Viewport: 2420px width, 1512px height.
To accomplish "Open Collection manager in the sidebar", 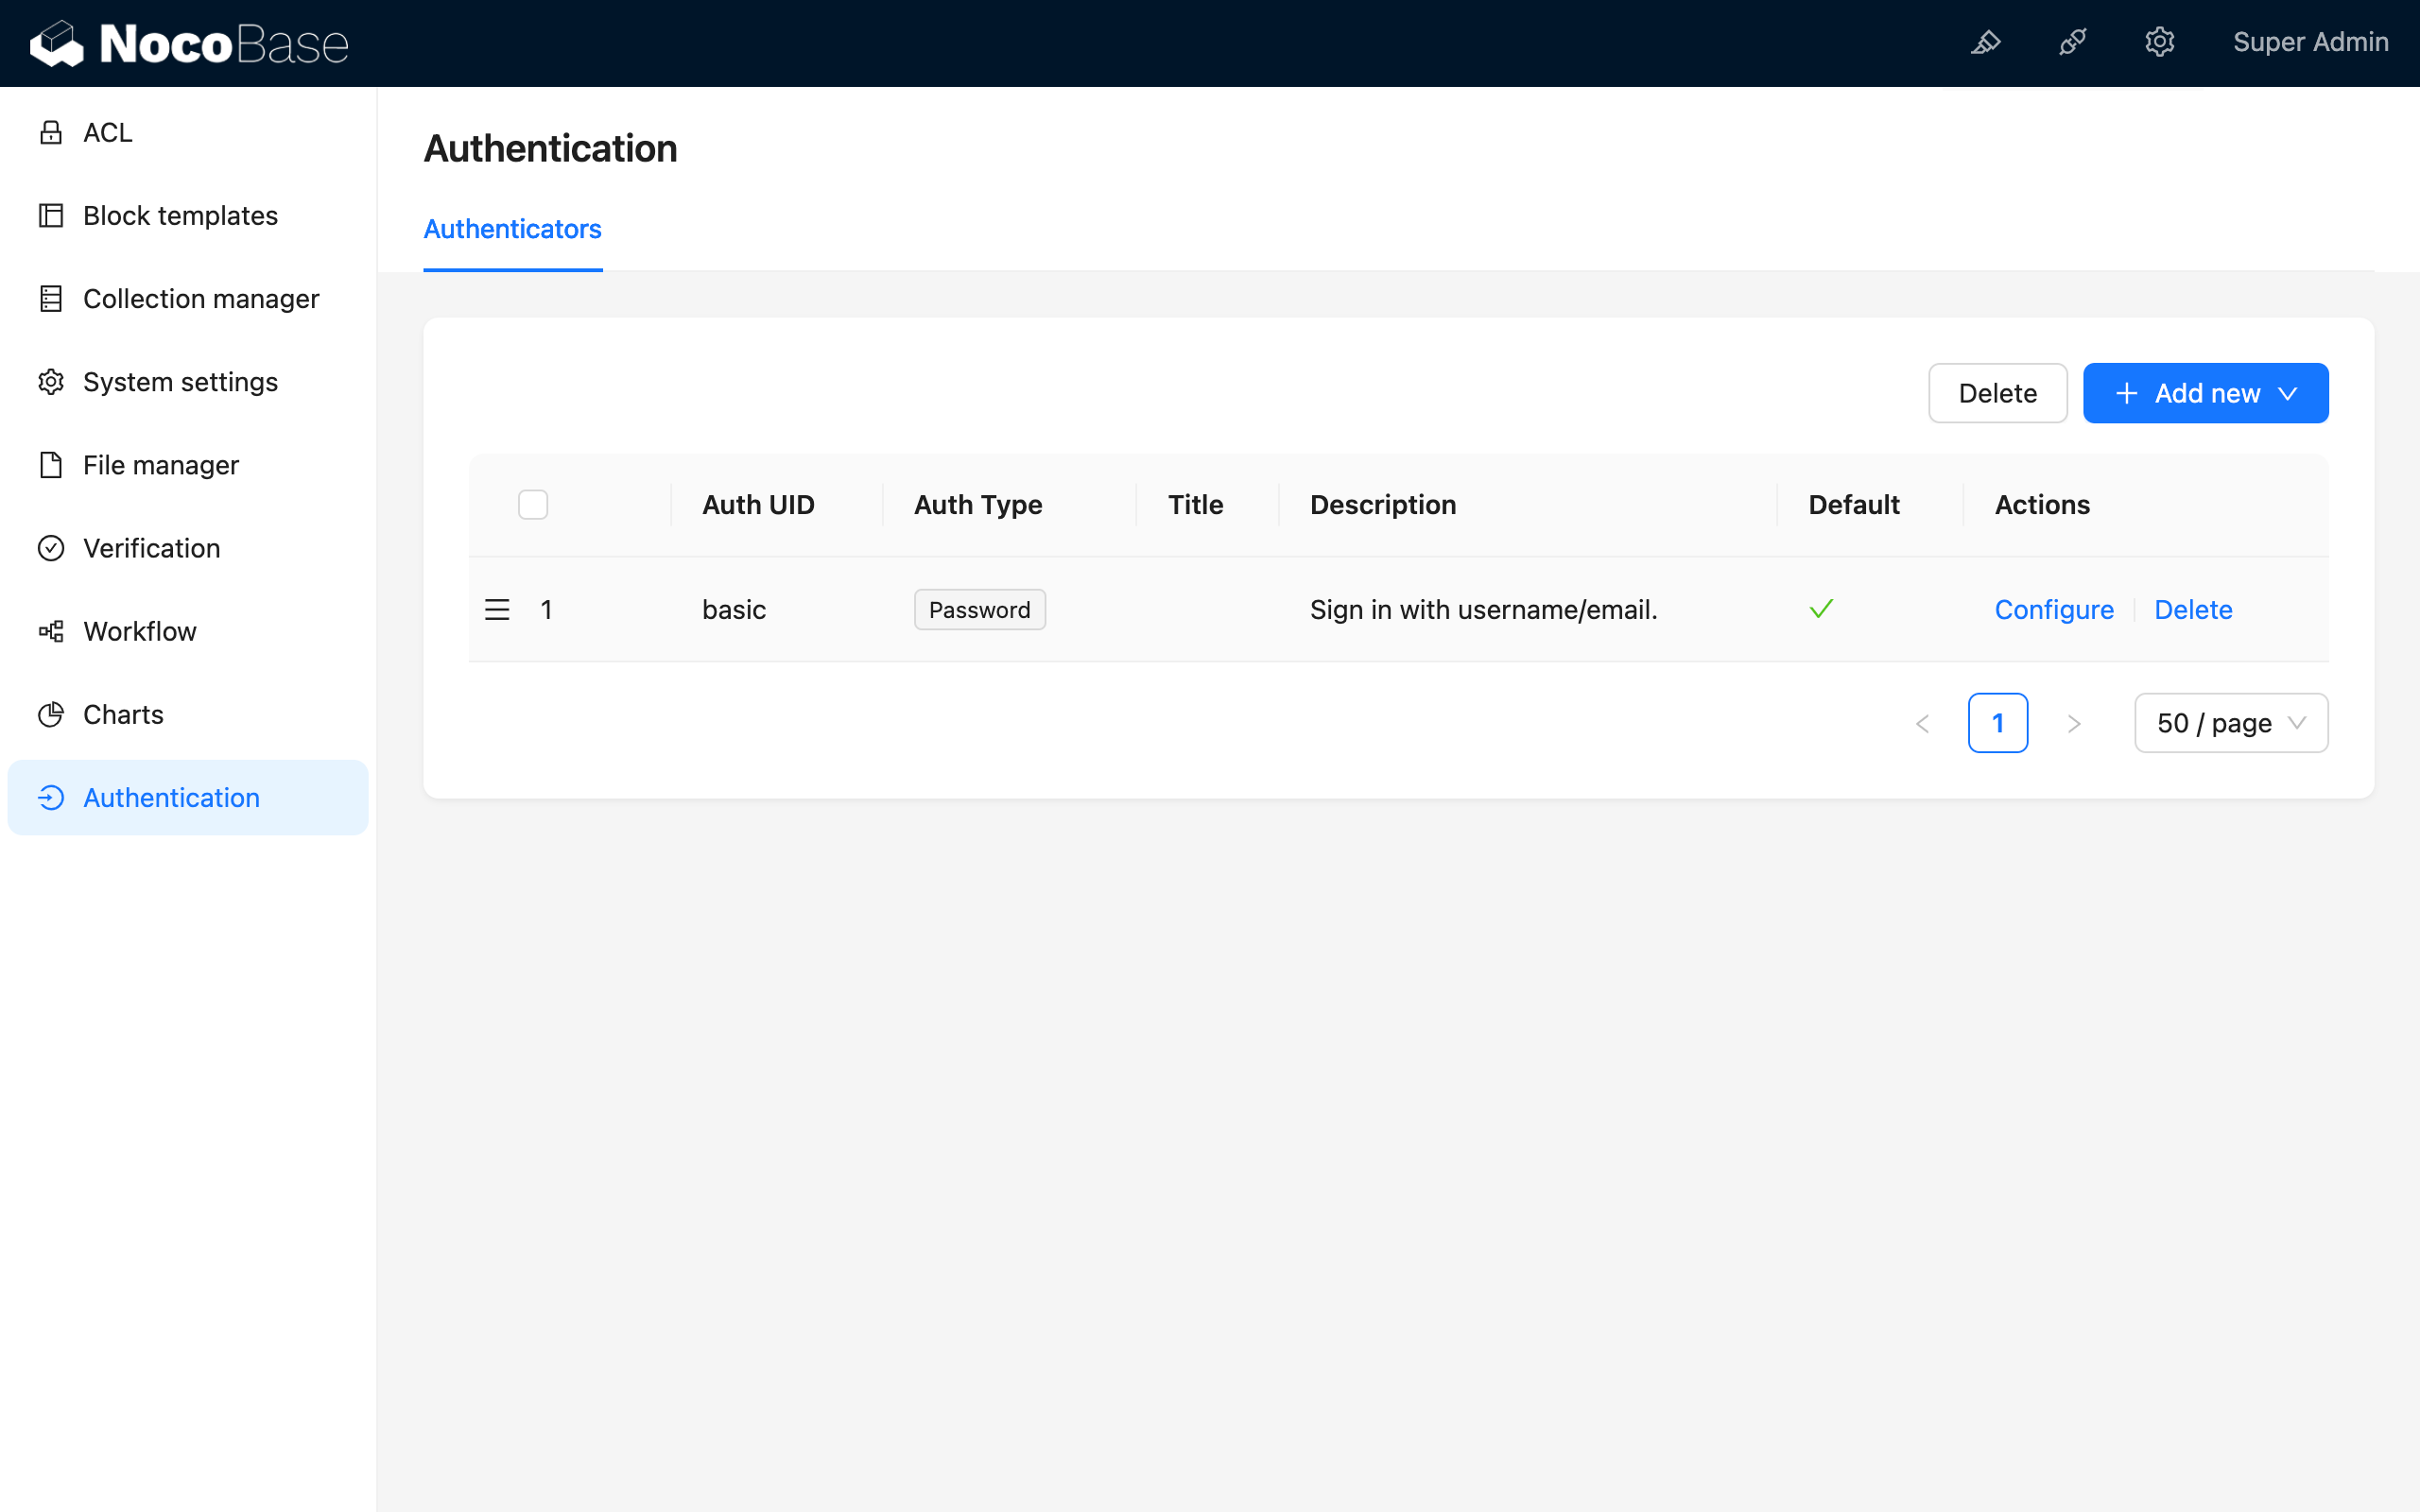I will pyautogui.click(x=200, y=299).
